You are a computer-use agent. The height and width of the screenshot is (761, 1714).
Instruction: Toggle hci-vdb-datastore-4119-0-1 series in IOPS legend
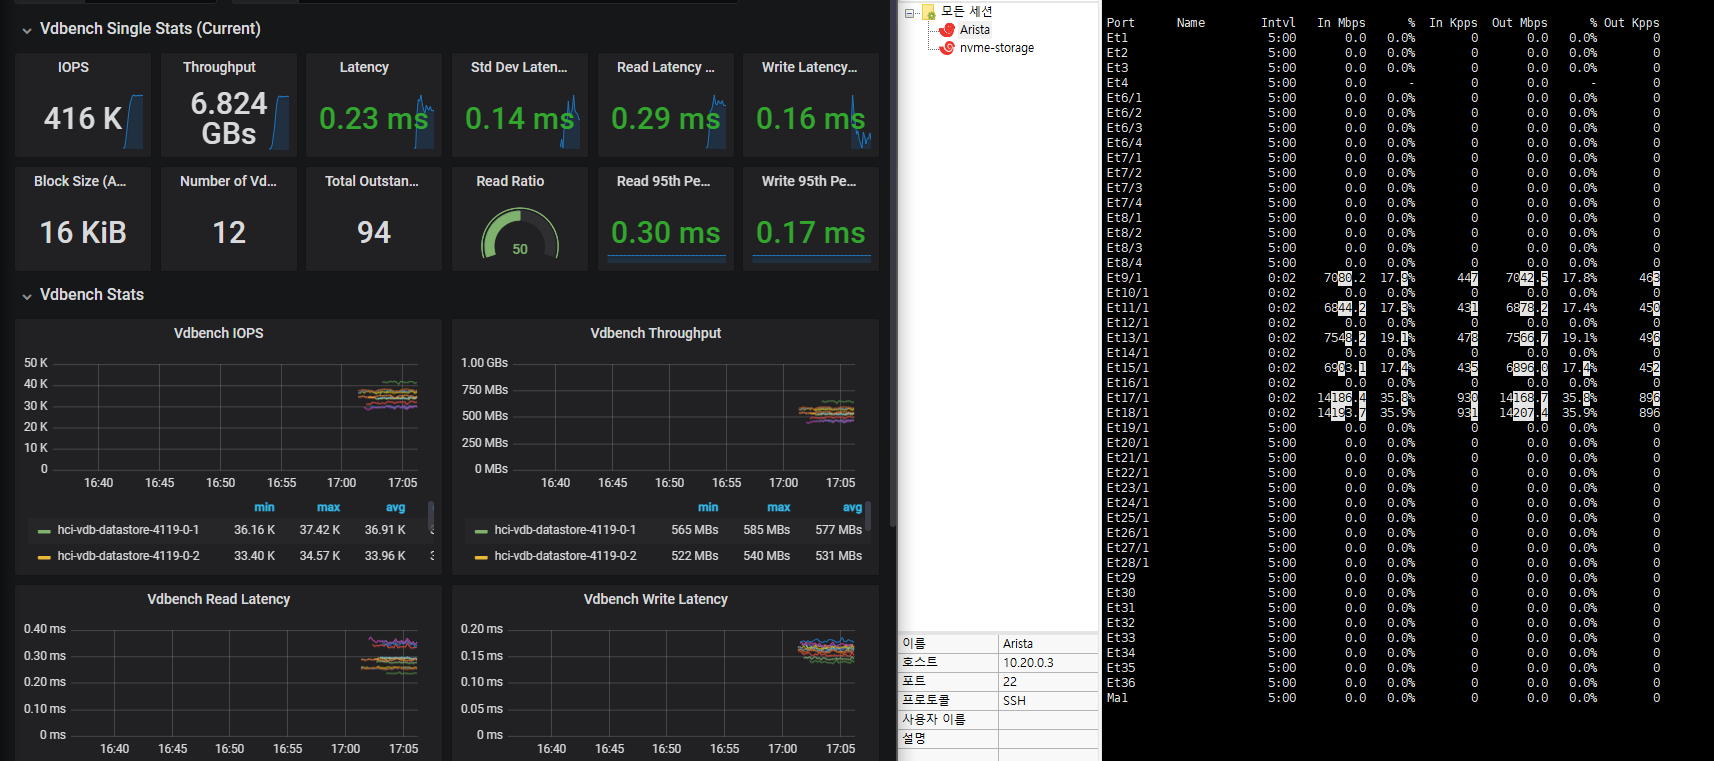click(128, 530)
